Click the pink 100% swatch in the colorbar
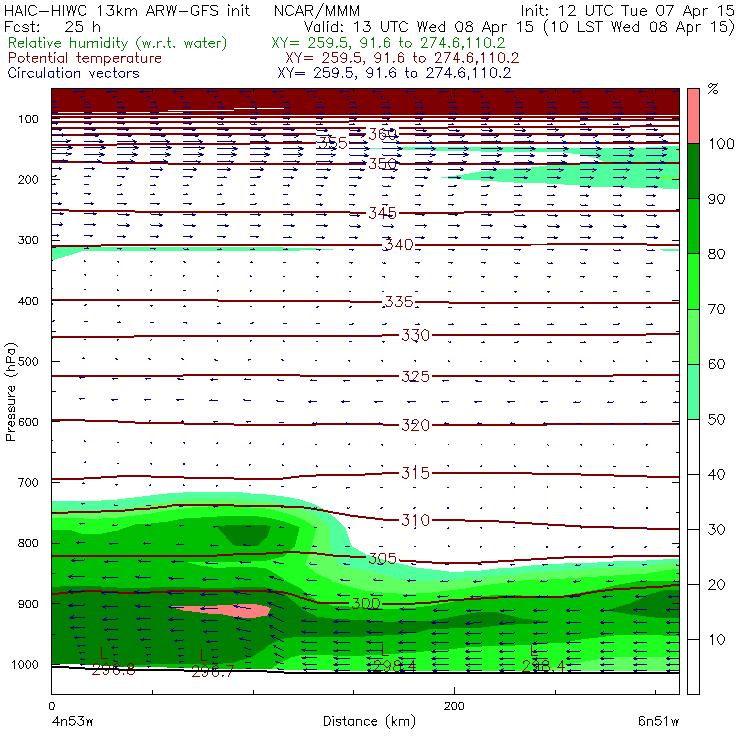This screenshot has height=740, width=740. [693, 116]
